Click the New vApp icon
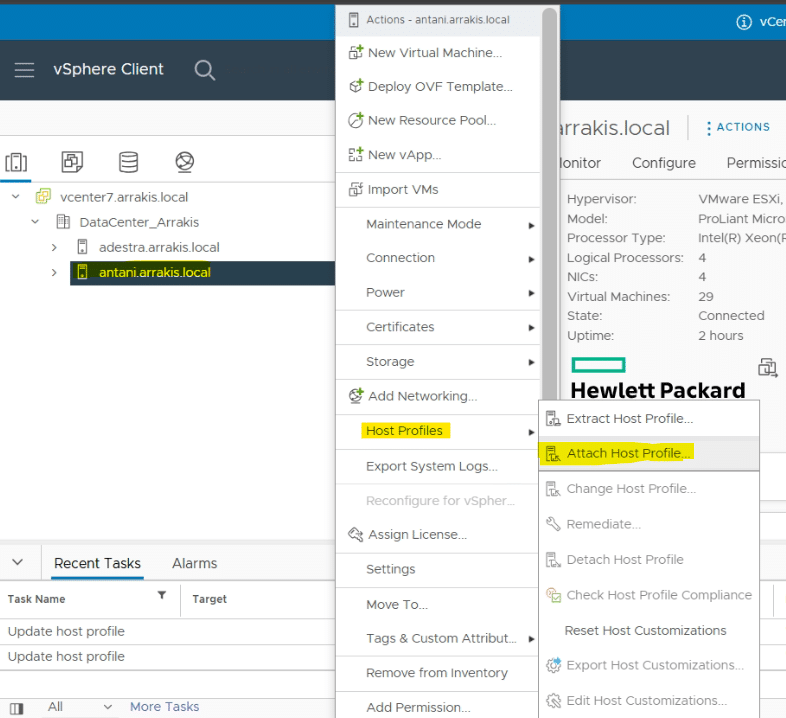 (355, 154)
